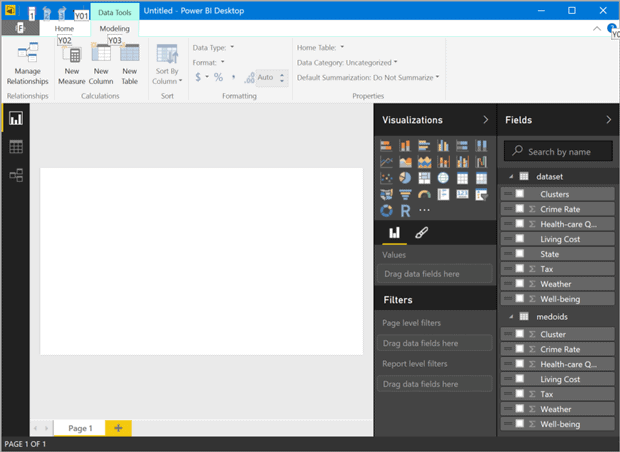Insert a Gauge visual

[424, 194]
